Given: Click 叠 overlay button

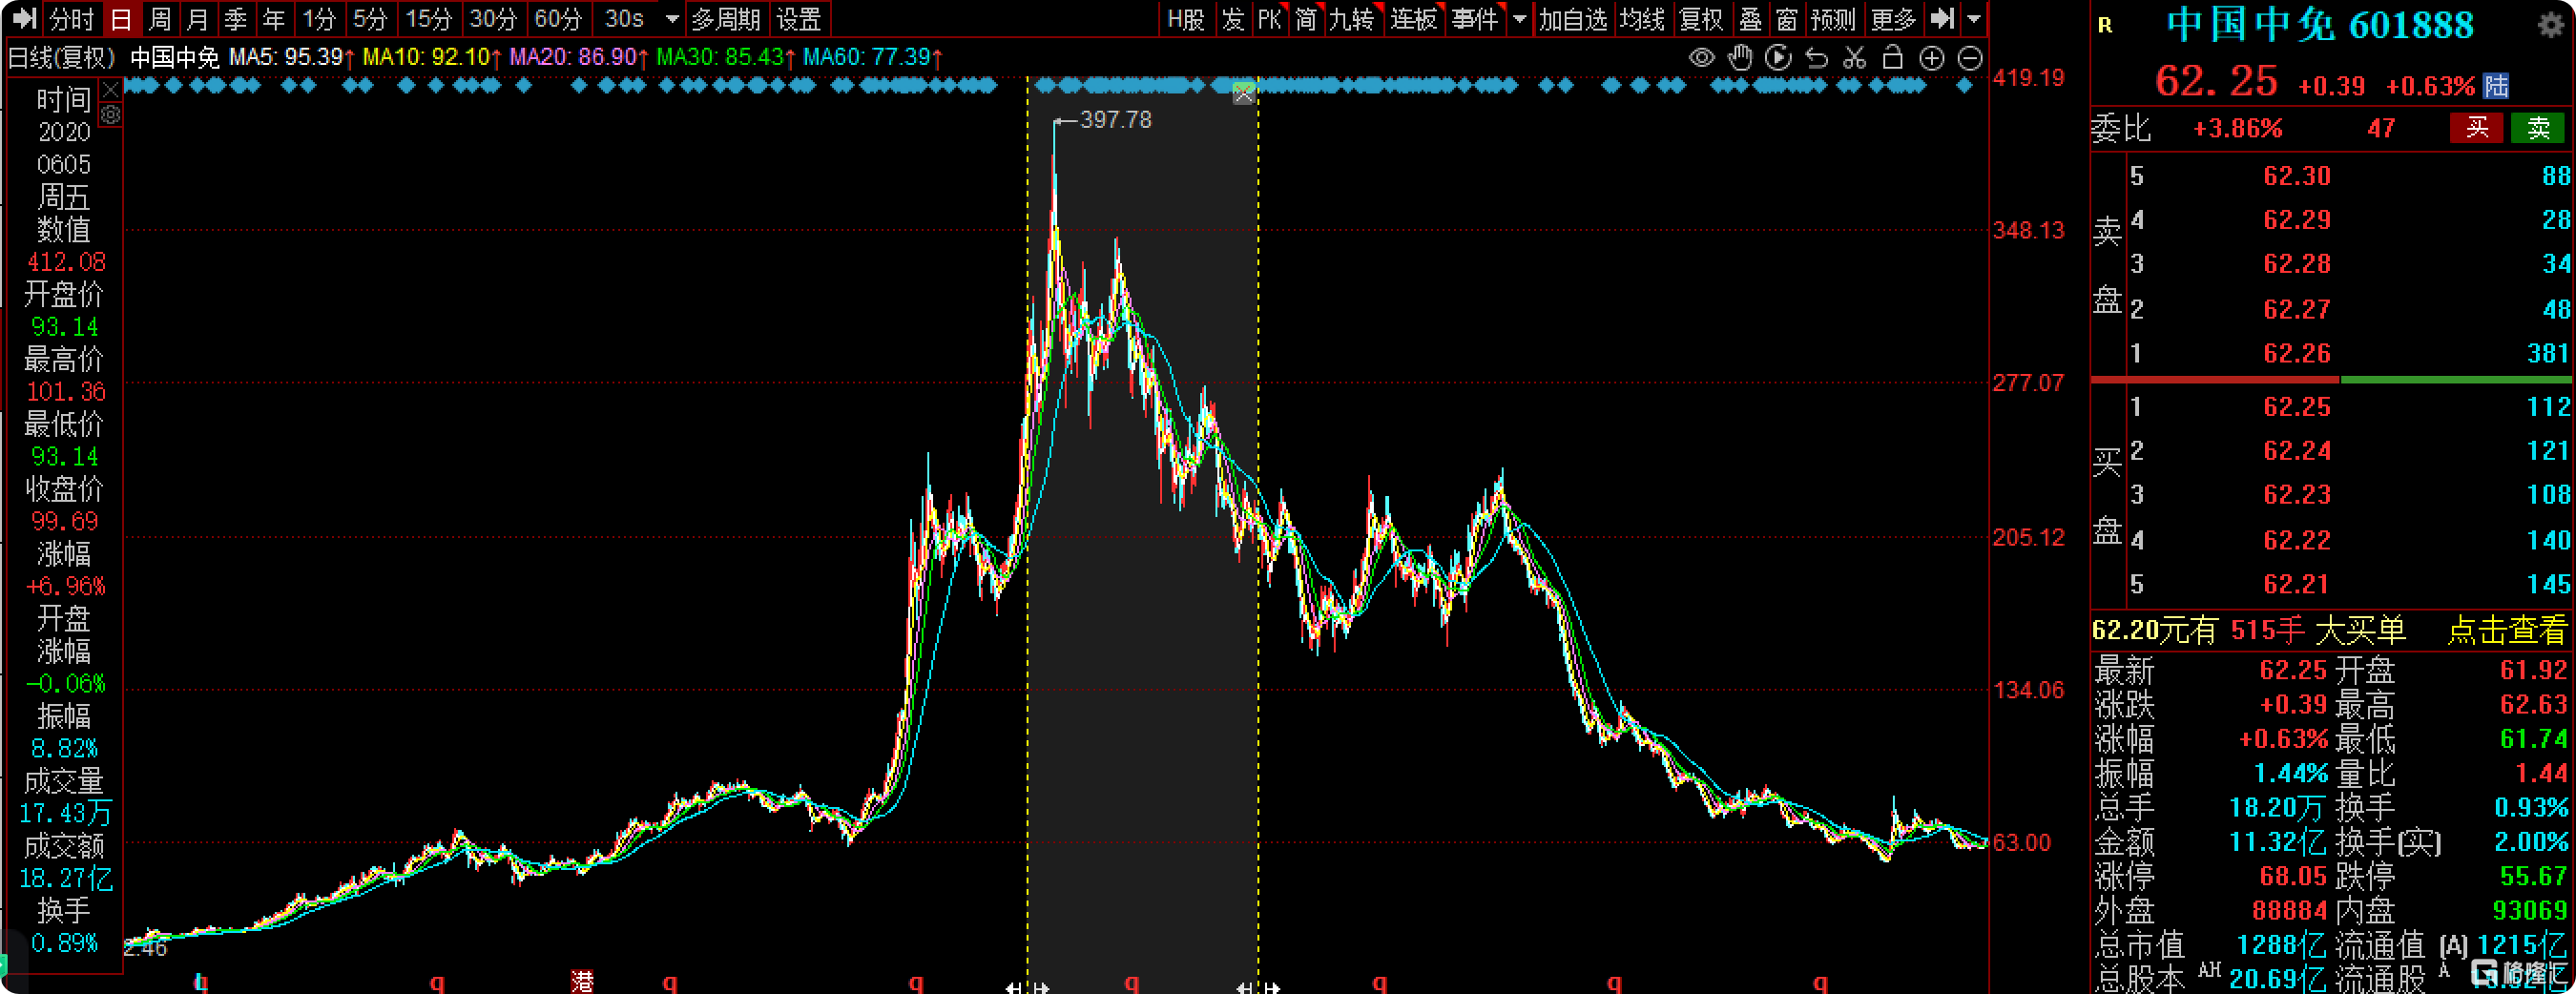Looking at the screenshot, I should pyautogui.click(x=1750, y=18).
